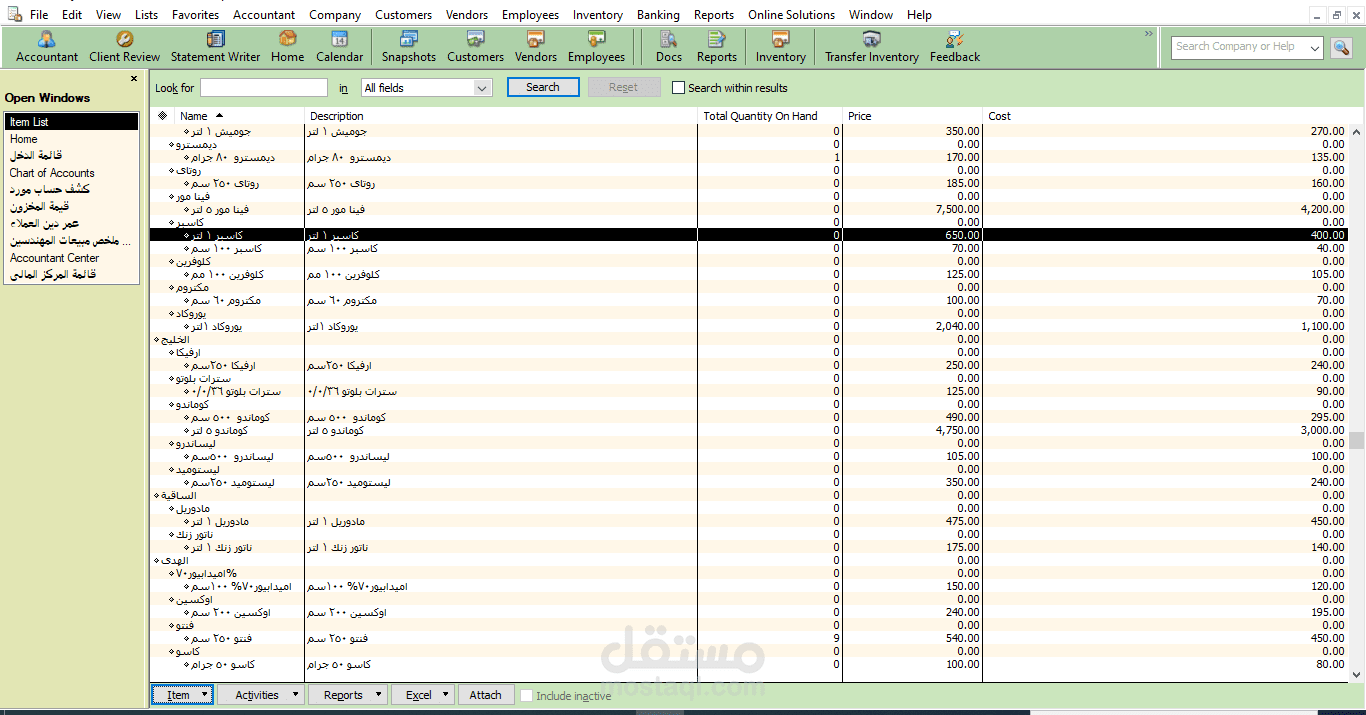Go to Home page icon
The width and height of the screenshot is (1366, 715).
[x=287, y=47]
